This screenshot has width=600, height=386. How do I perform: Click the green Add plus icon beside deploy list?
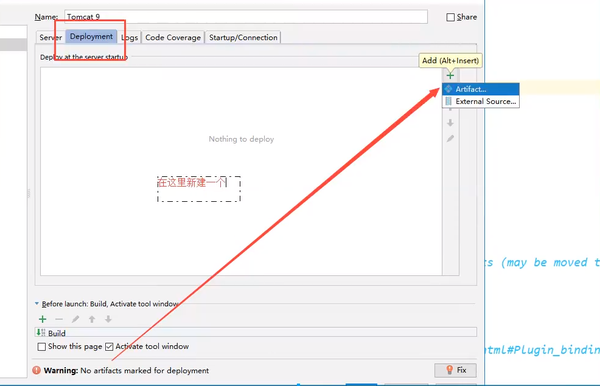pos(450,75)
